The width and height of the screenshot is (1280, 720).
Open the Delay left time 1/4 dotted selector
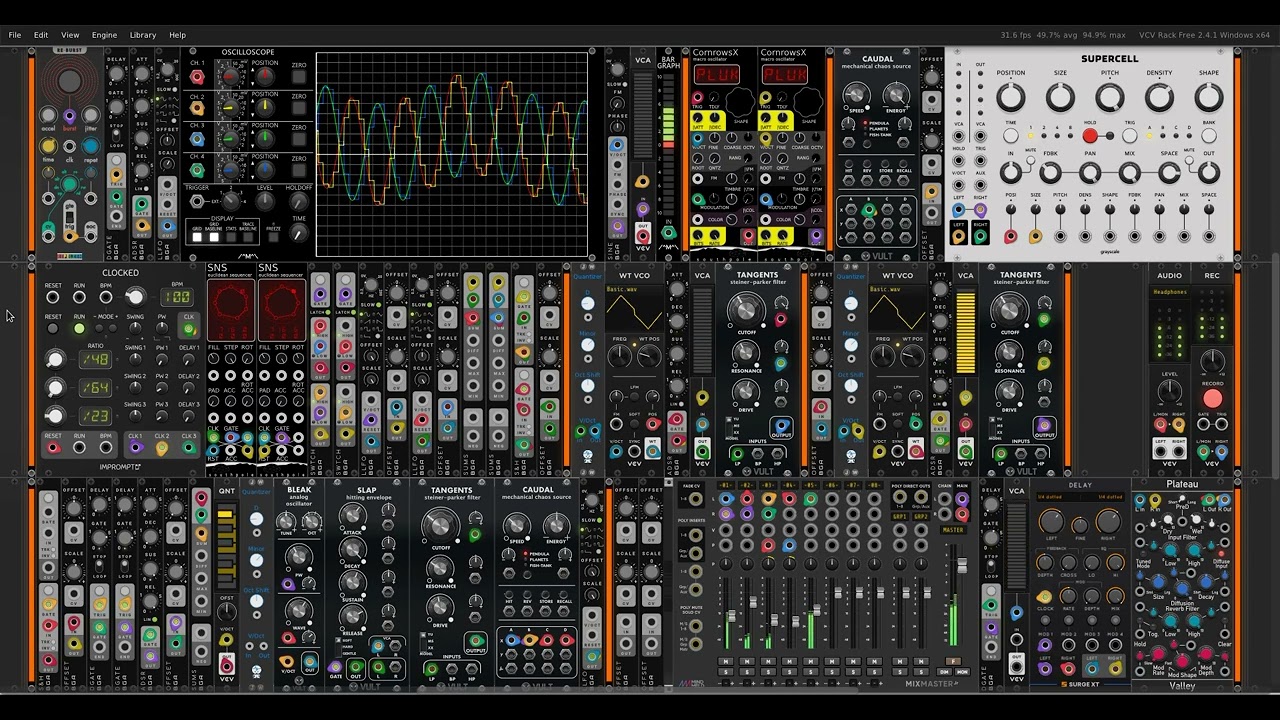pos(1049,497)
